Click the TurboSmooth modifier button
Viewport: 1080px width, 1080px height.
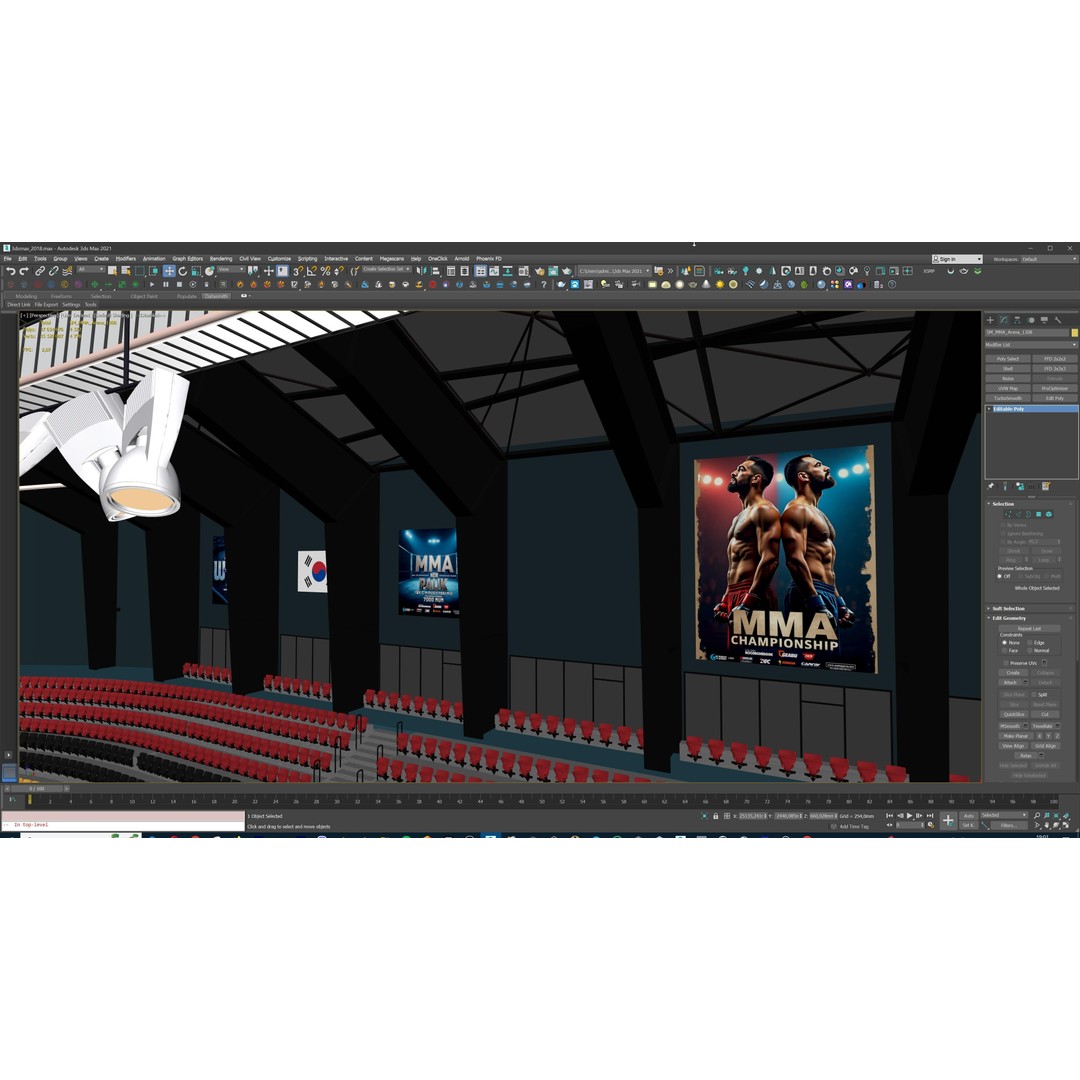pyautogui.click(x=1008, y=398)
